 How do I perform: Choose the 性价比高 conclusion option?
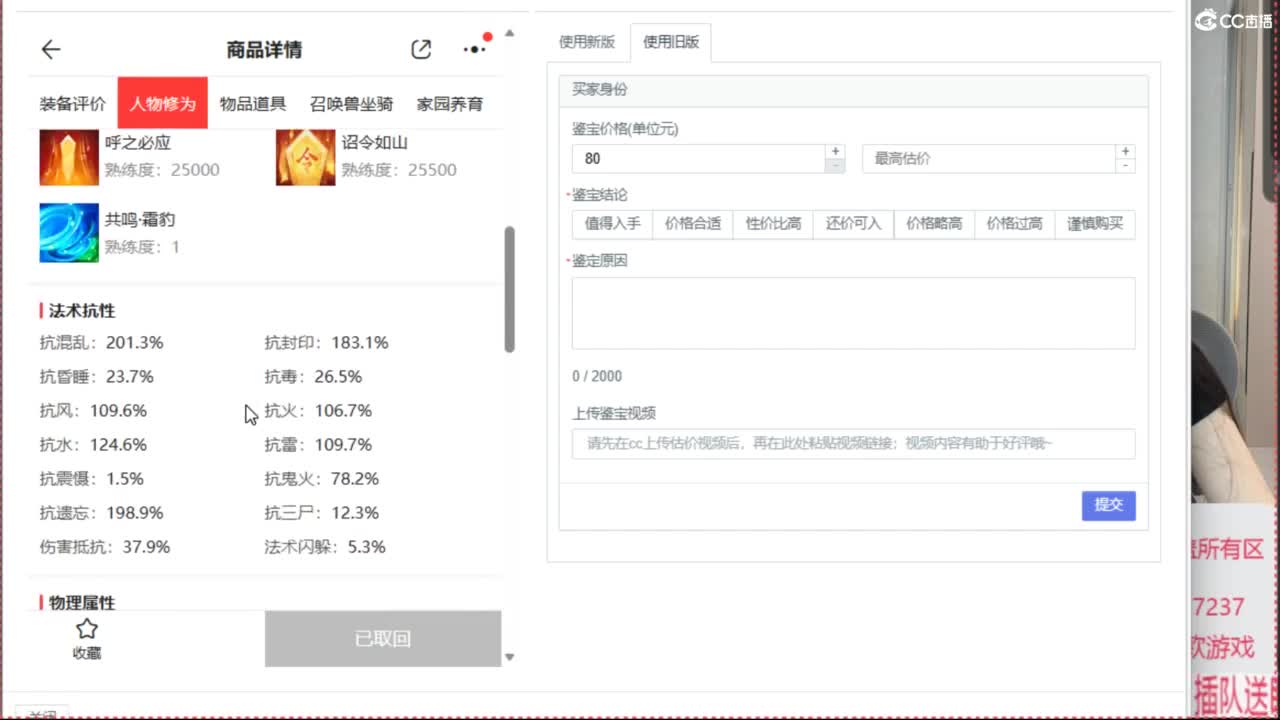click(773, 224)
